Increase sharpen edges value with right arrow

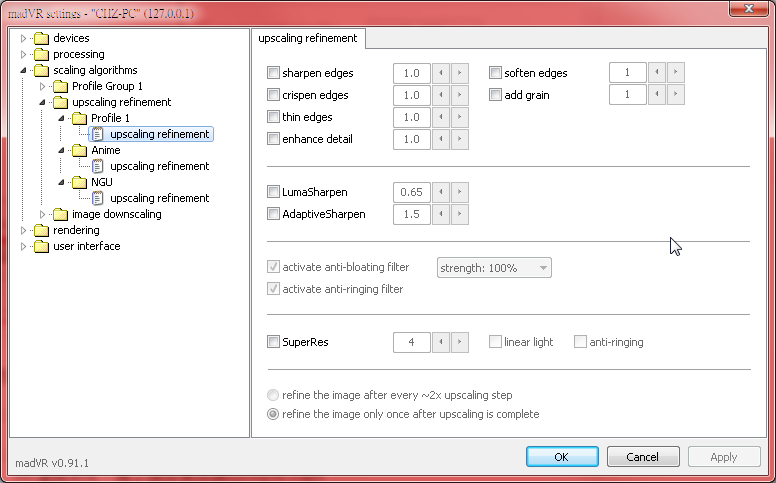(x=460, y=73)
